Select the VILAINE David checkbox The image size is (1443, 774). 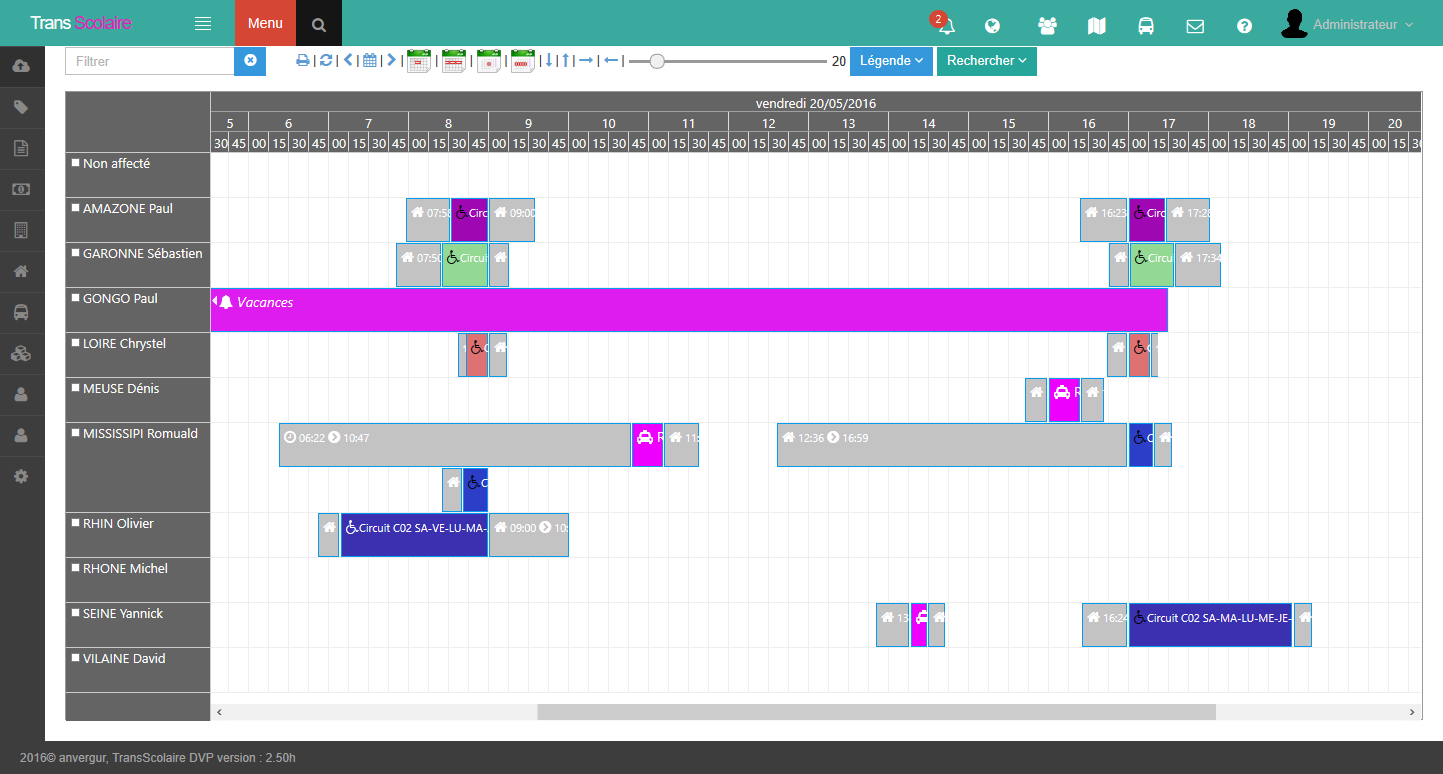(75, 658)
